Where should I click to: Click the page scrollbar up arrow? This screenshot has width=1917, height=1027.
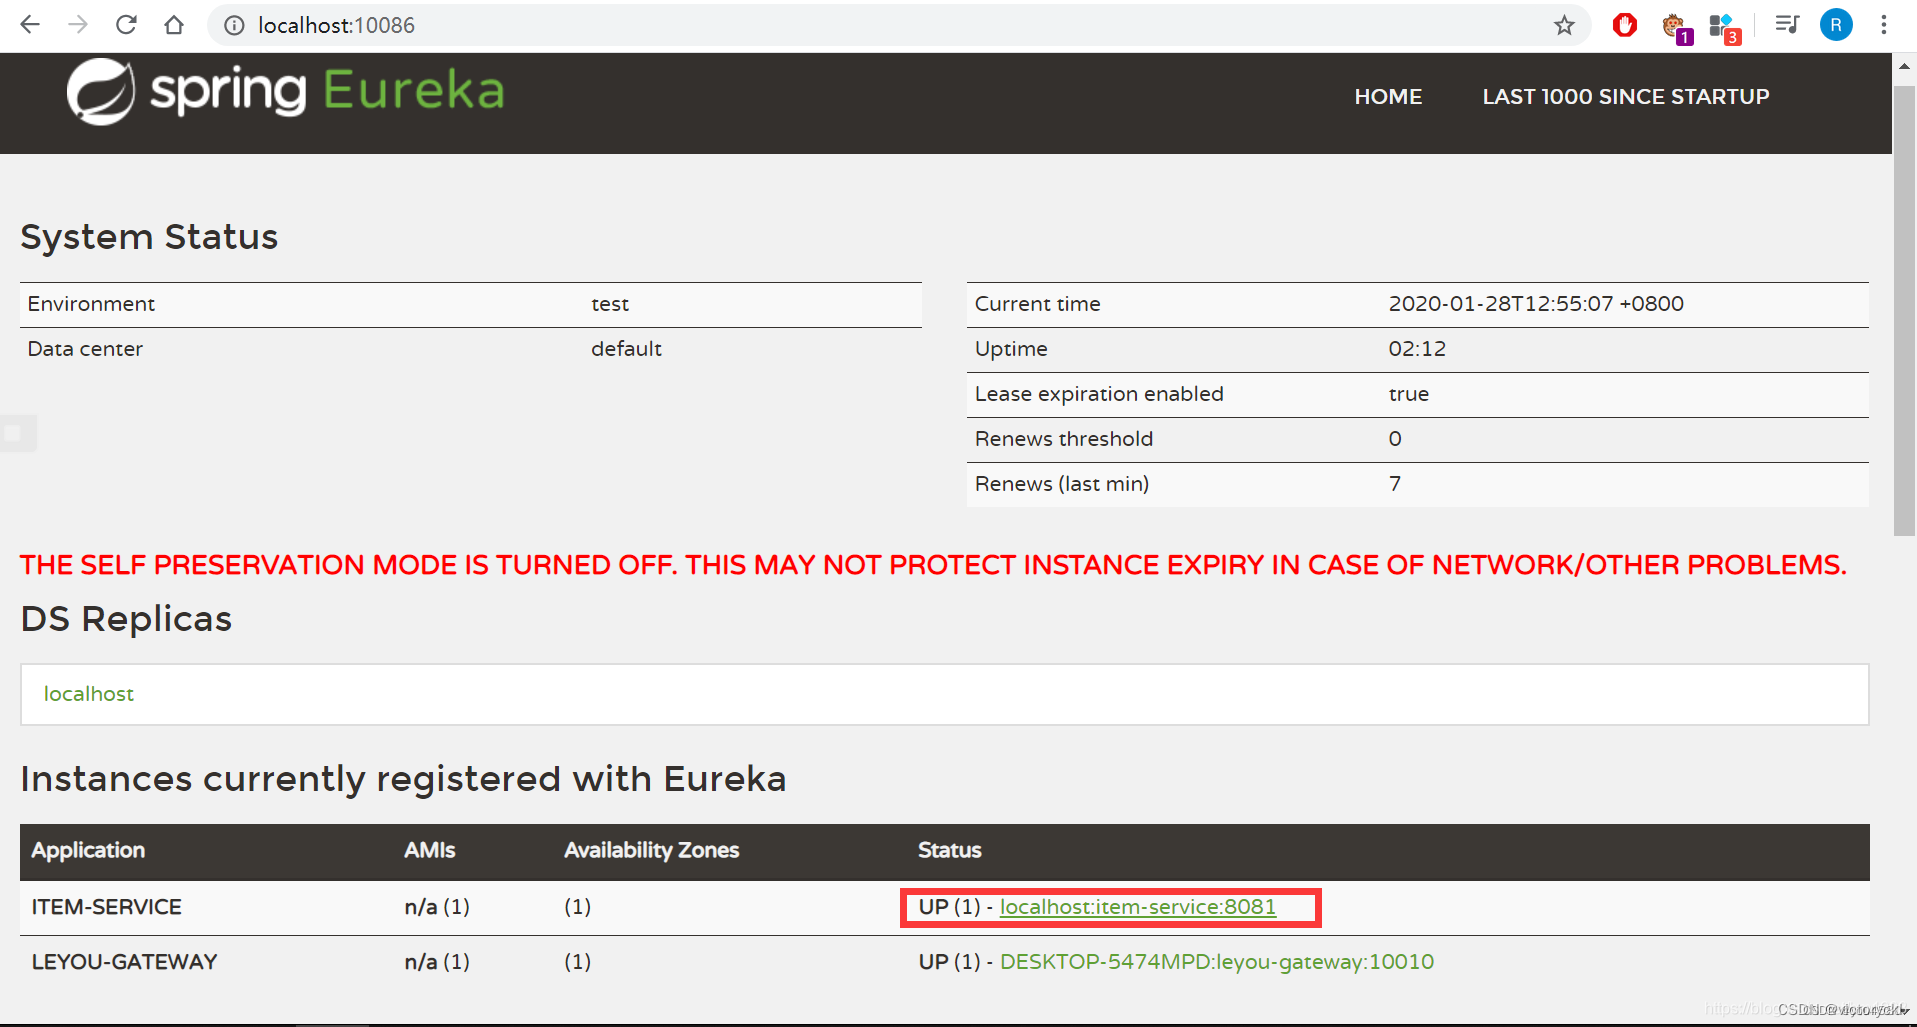1904,66
